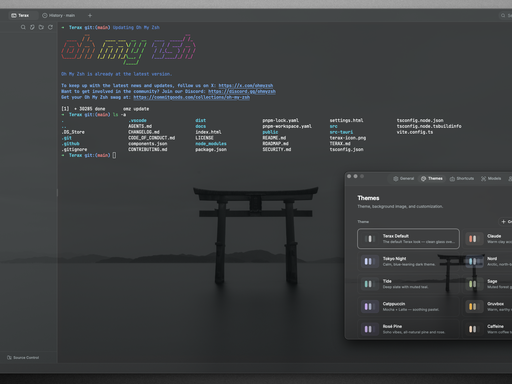The width and height of the screenshot is (512, 384).
Task: Click 'vite.config.ts' in the terminal listing
Action: (x=415, y=132)
